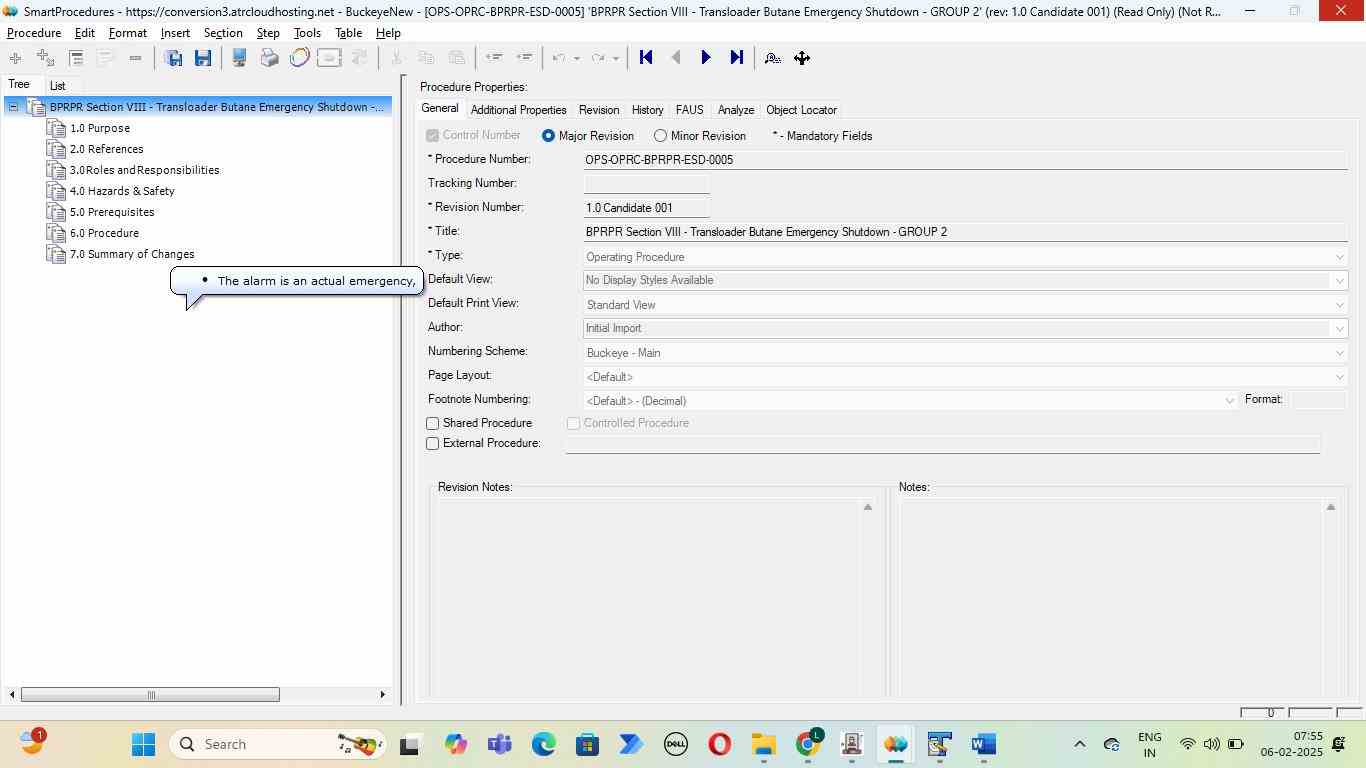Click the Tracking Number input field
The width and height of the screenshot is (1366, 768).
pos(647,184)
